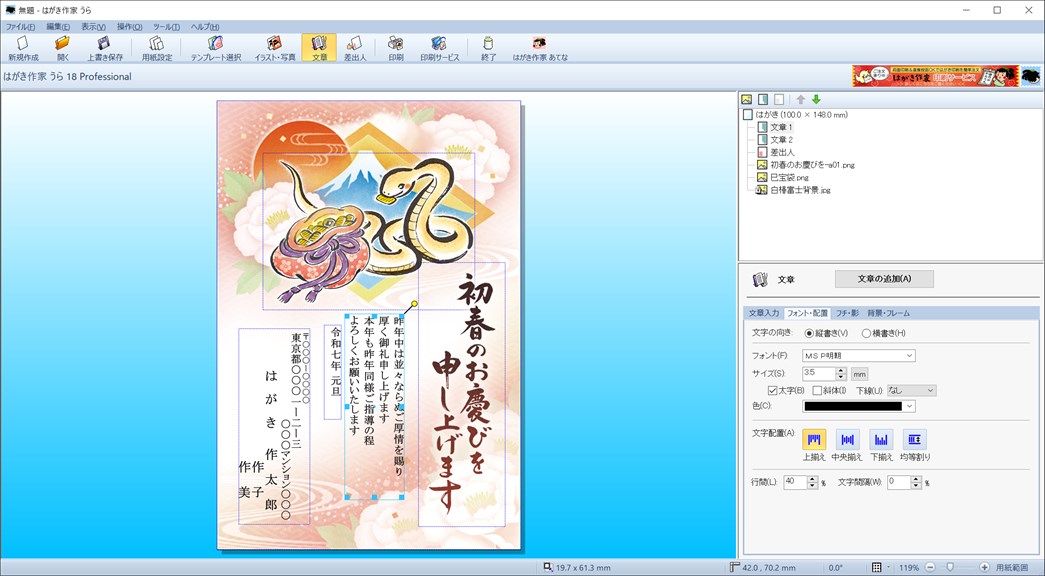
Task: Select 横書き horizontal writing radio button
Action: click(866, 333)
